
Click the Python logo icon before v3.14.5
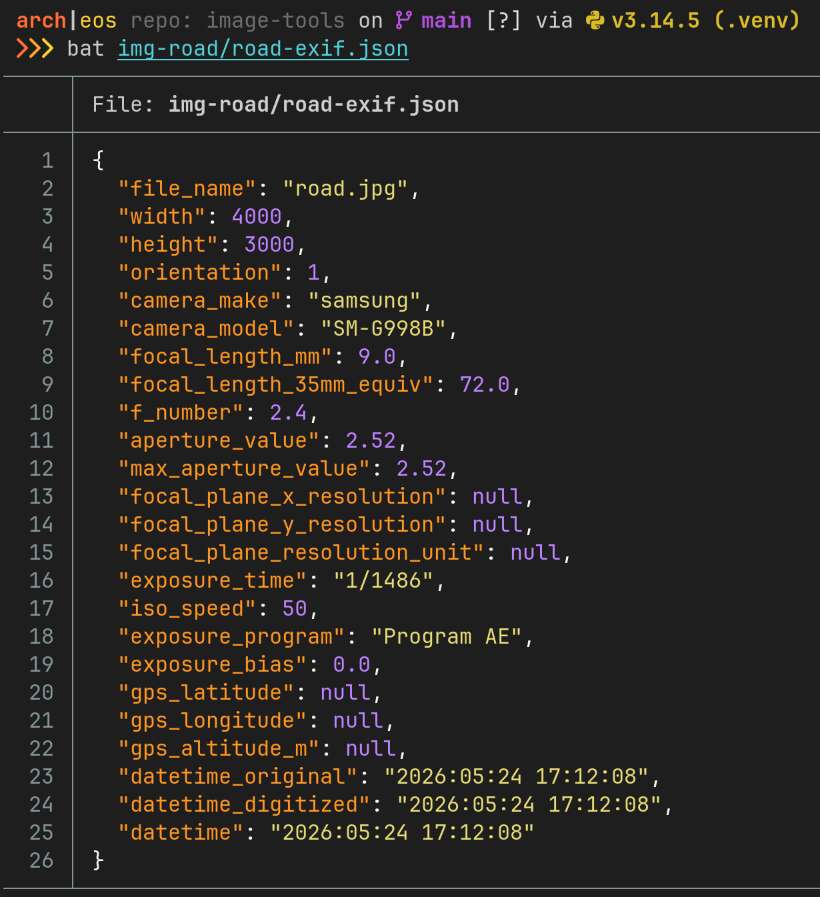coord(595,21)
